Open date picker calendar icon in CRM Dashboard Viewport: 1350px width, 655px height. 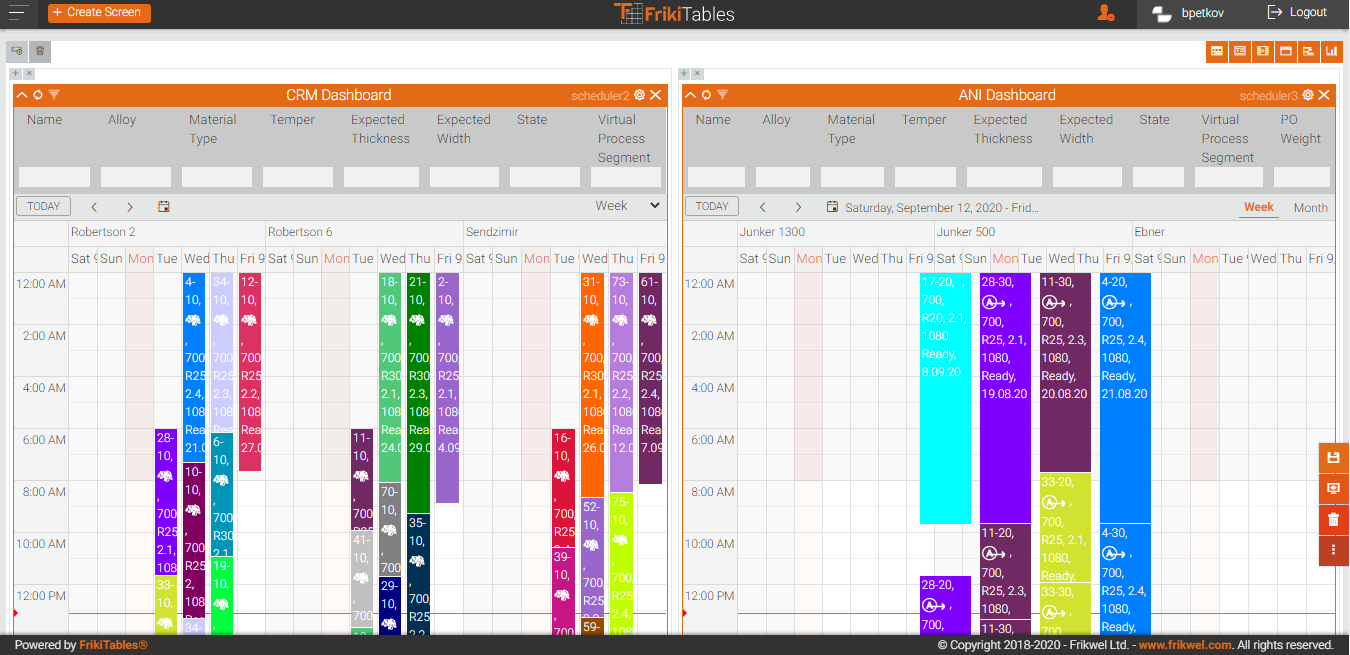tap(164, 207)
